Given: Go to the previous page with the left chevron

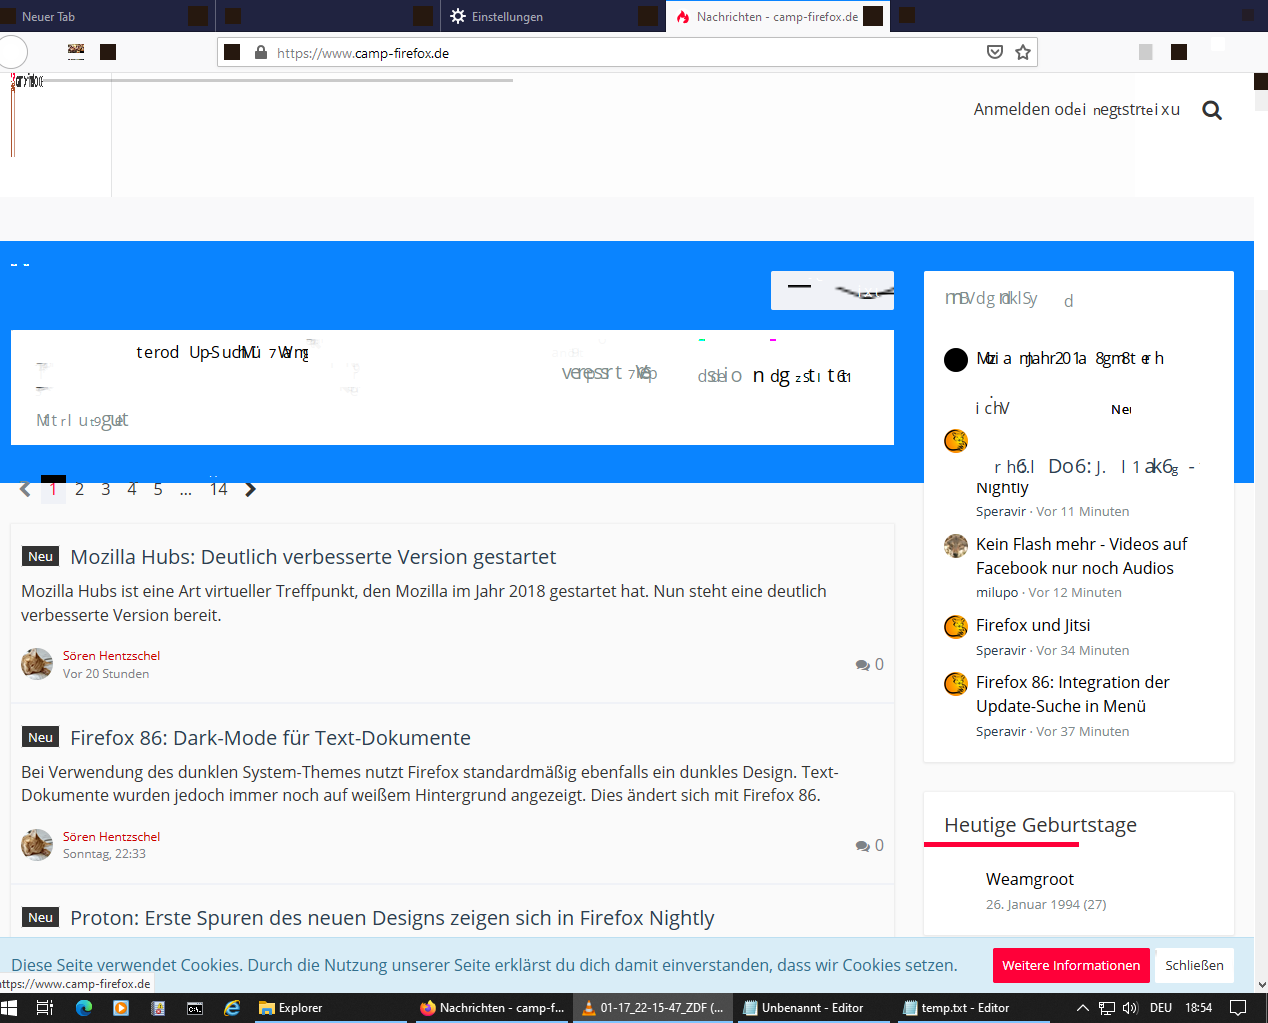Looking at the screenshot, I should (25, 489).
